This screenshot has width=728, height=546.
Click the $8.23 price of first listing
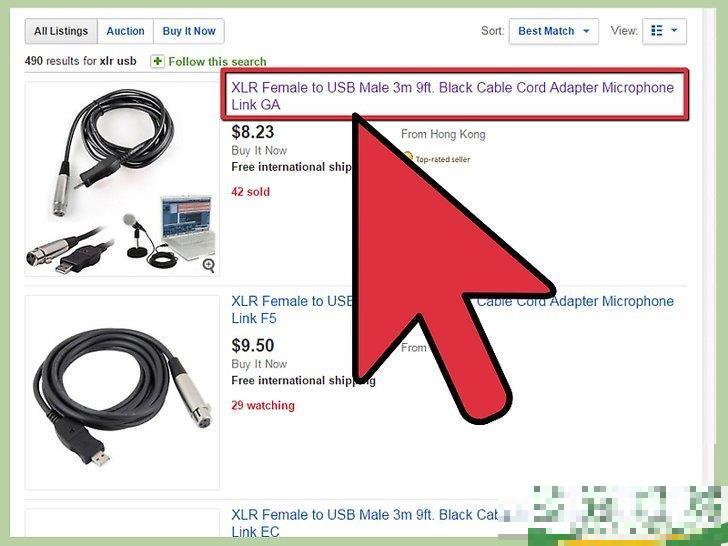(x=253, y=132)
